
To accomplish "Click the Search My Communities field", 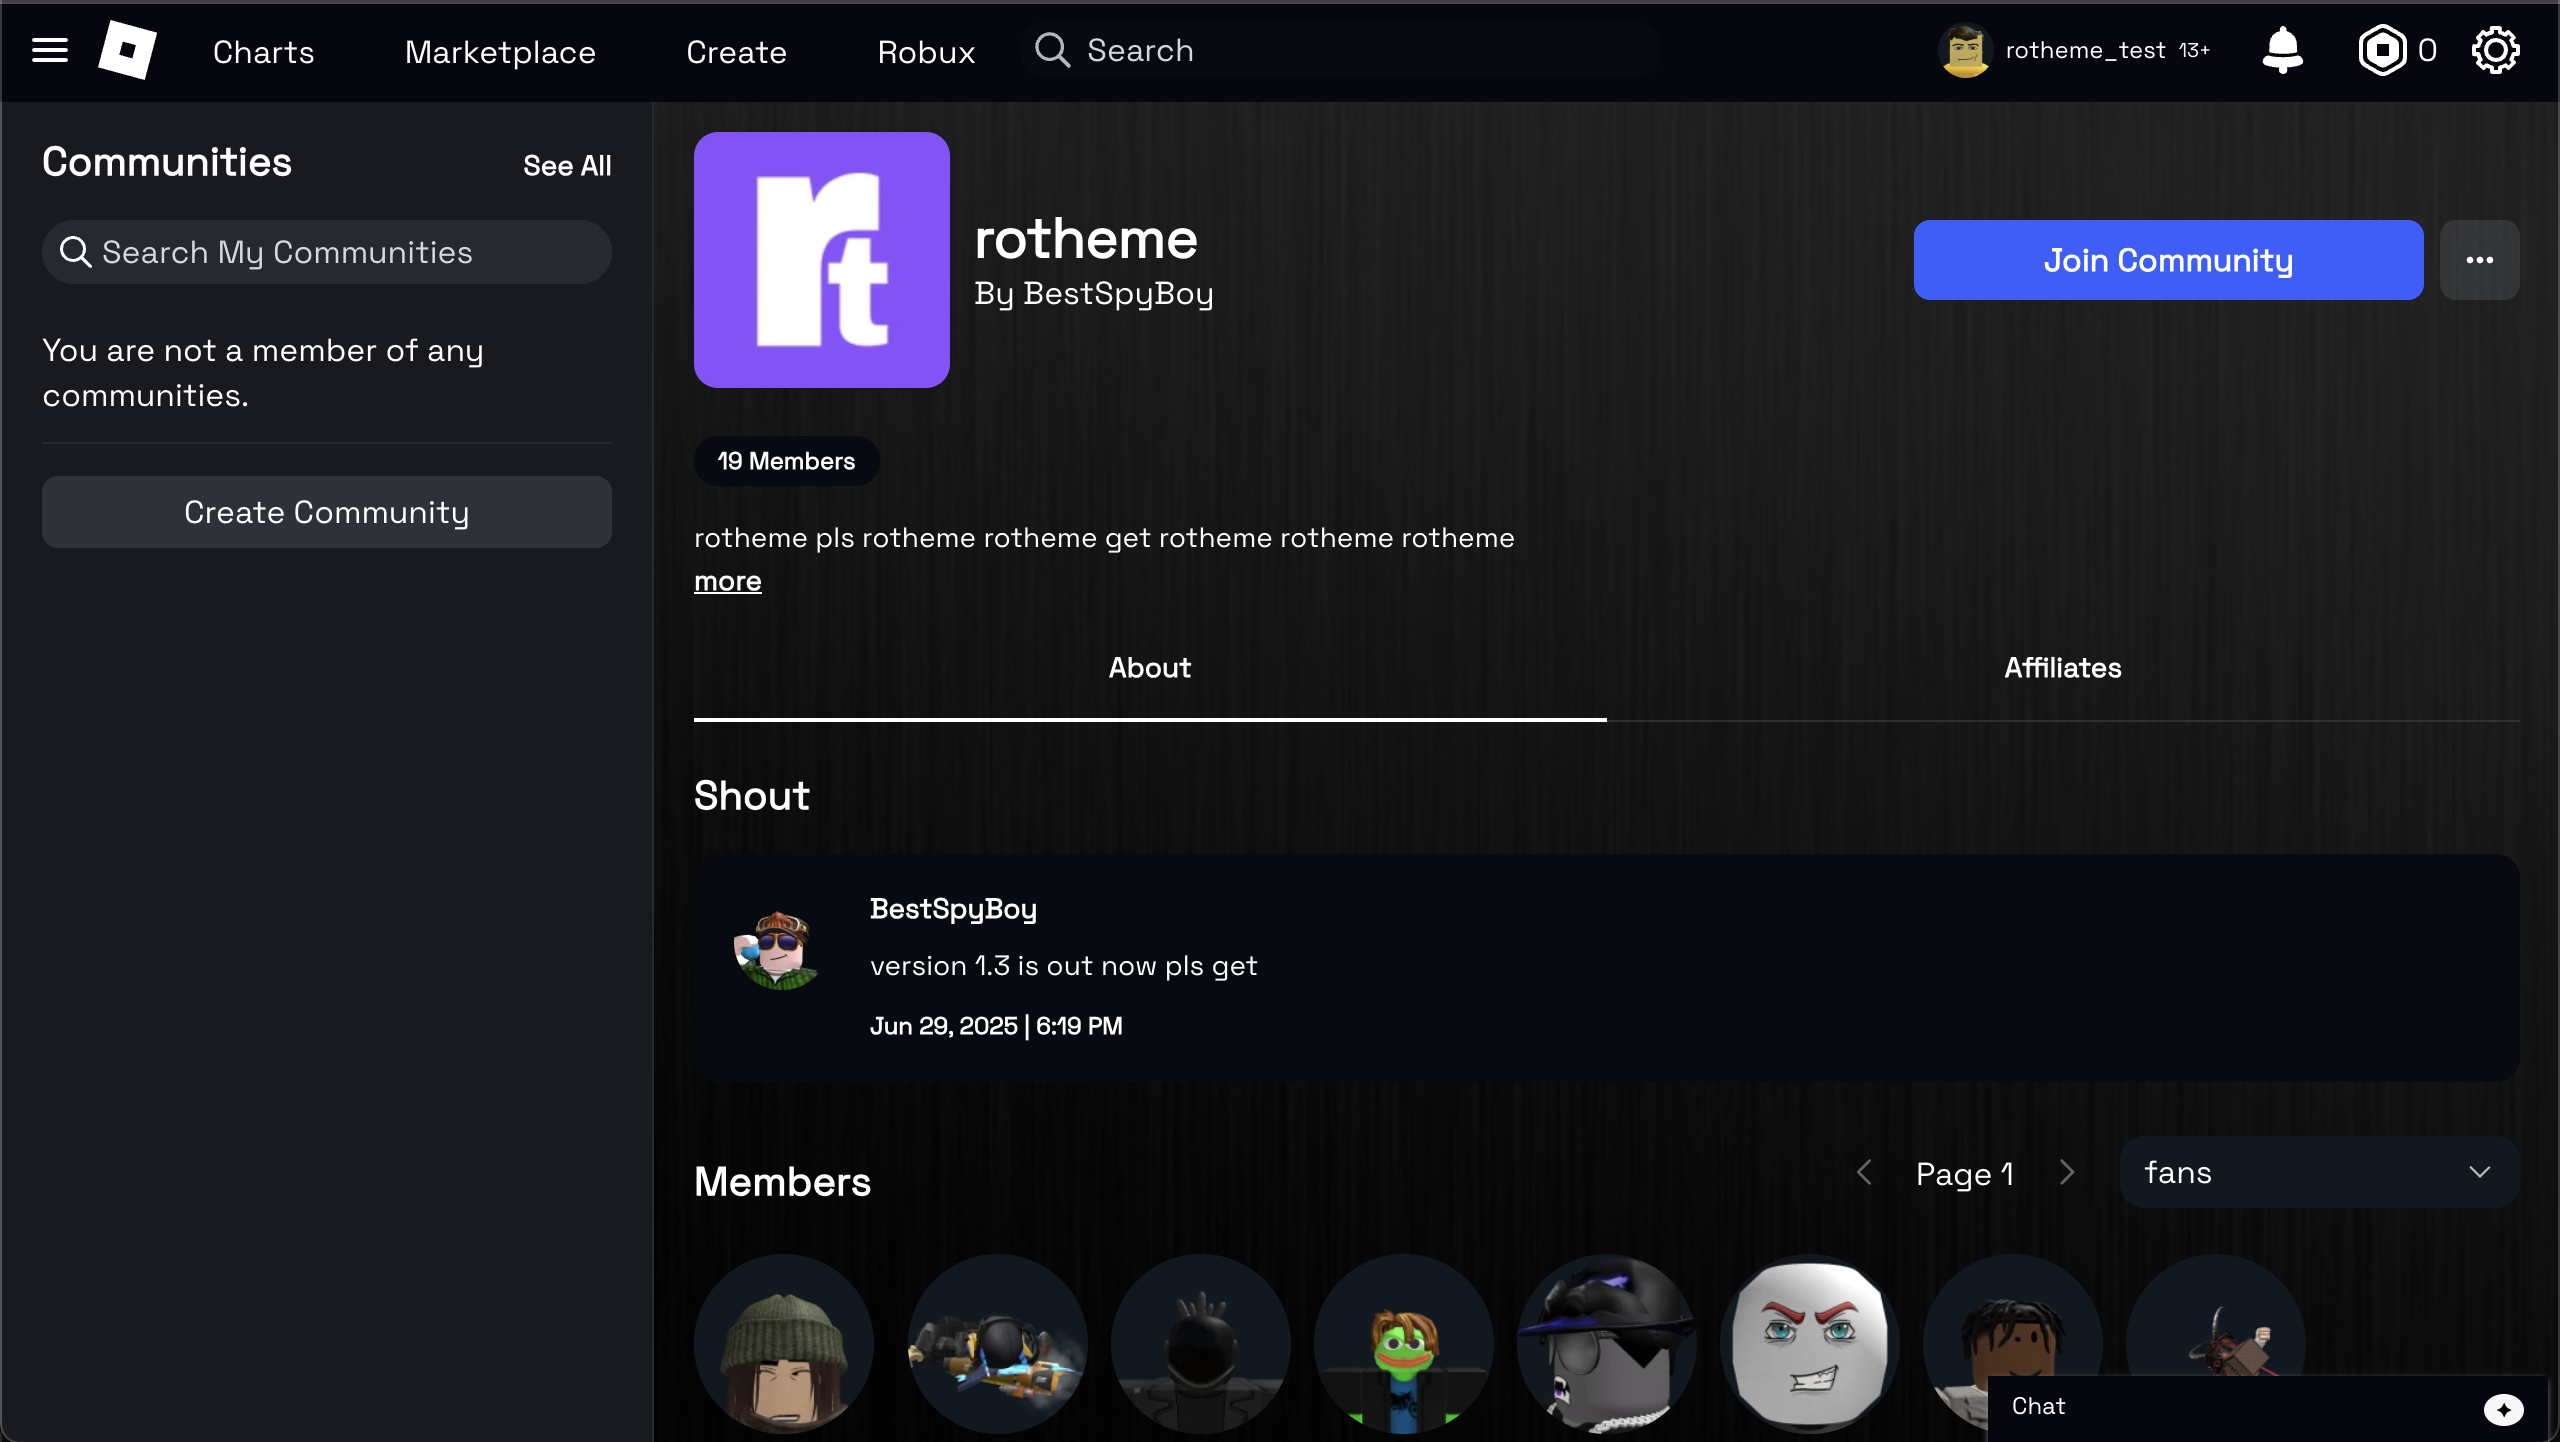I will coord(327,252).
